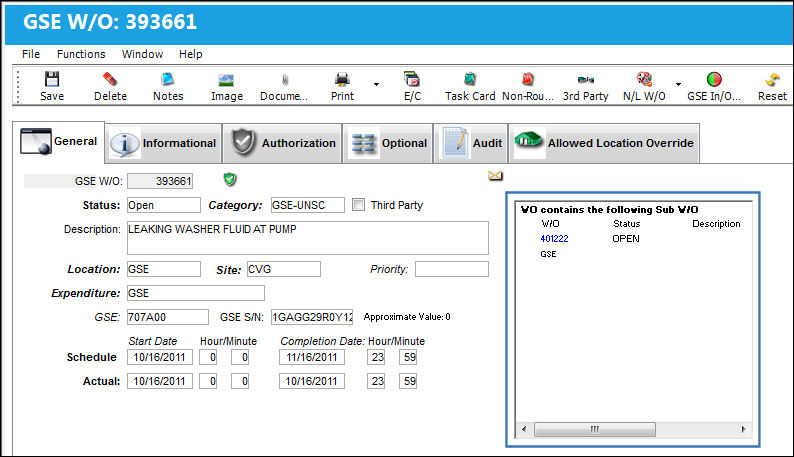Screen dimensions: 794x457
Task: Click the Reset toolbar icon
Action: (x=772, y=80)
